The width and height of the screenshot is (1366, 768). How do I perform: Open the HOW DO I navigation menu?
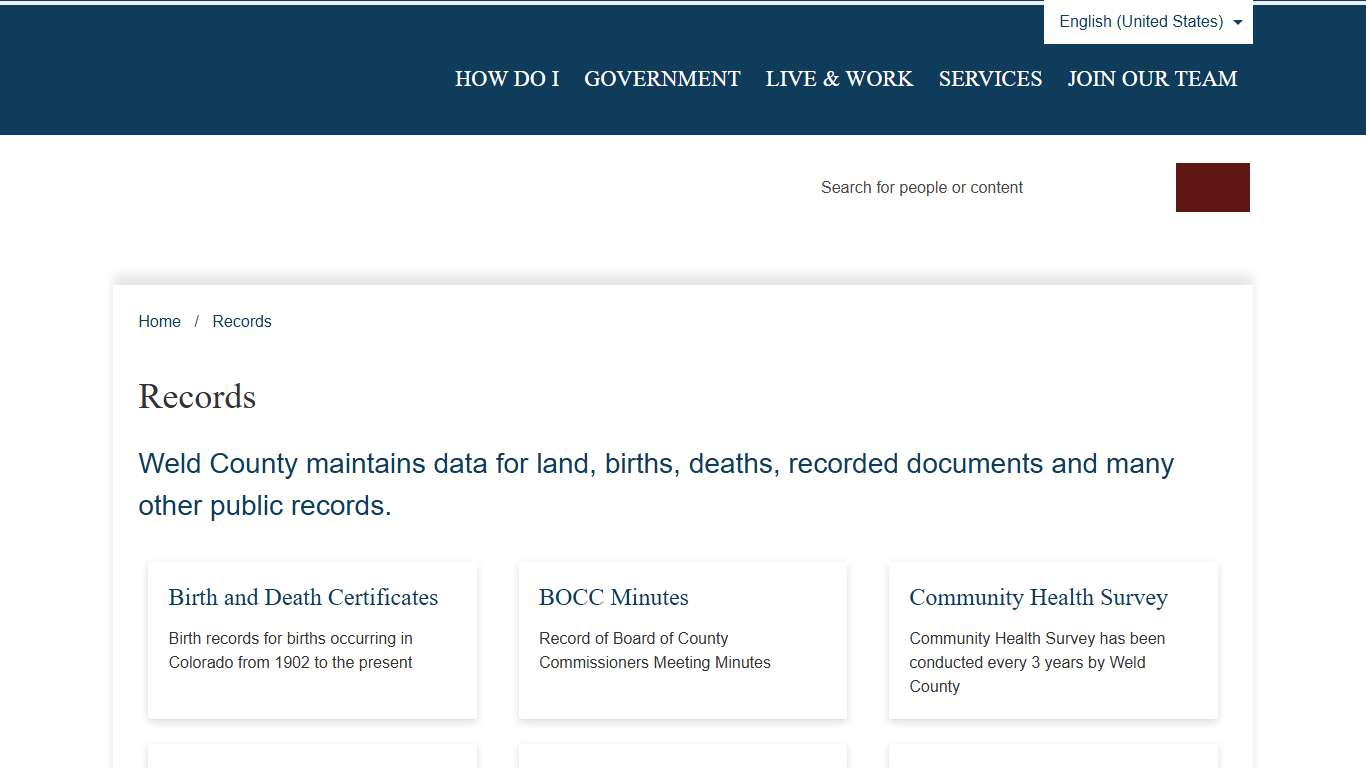pyautogui.click(x=507, y=79)
